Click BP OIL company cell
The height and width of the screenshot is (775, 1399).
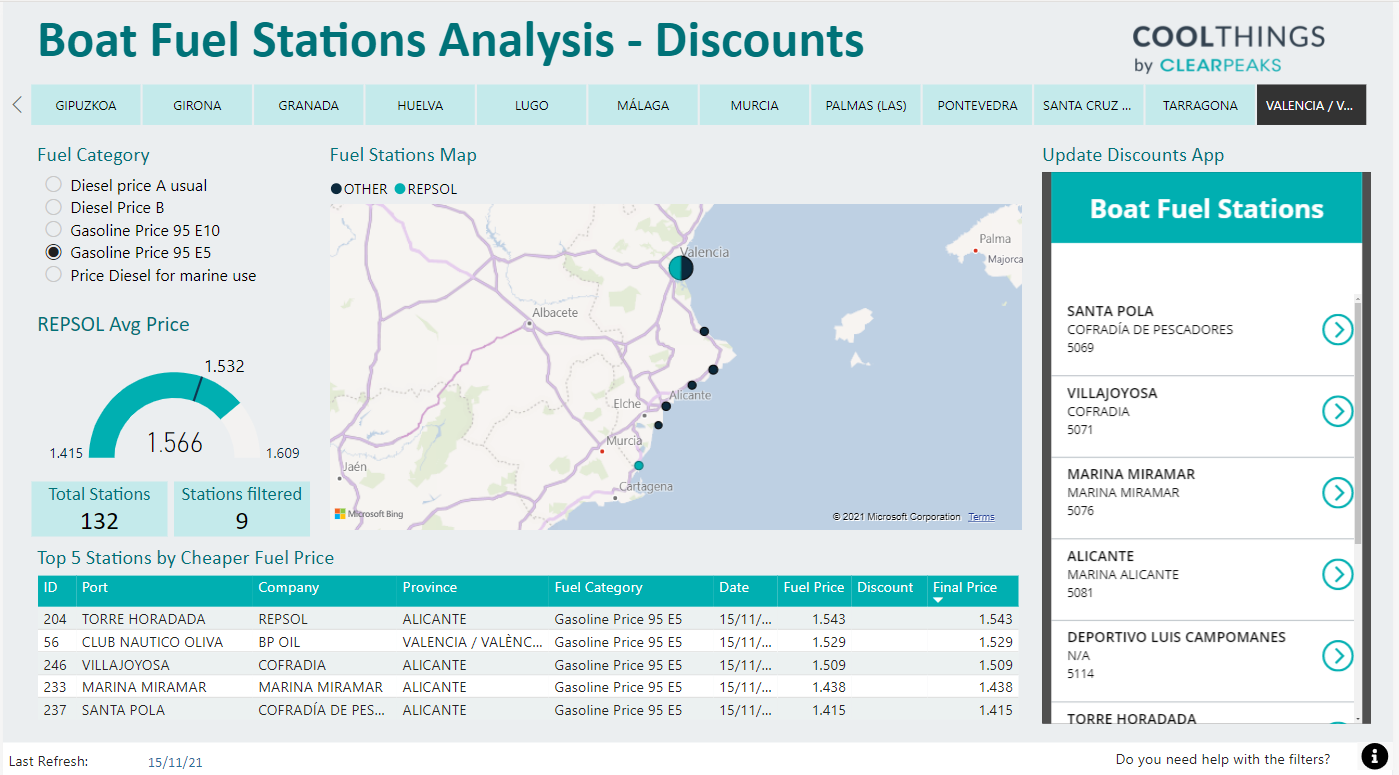(279, 642)
